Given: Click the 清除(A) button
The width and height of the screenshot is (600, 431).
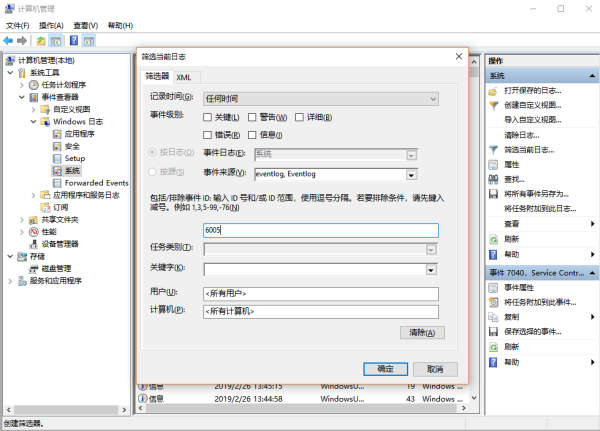Looking at the screenshot, I should 422,333.
